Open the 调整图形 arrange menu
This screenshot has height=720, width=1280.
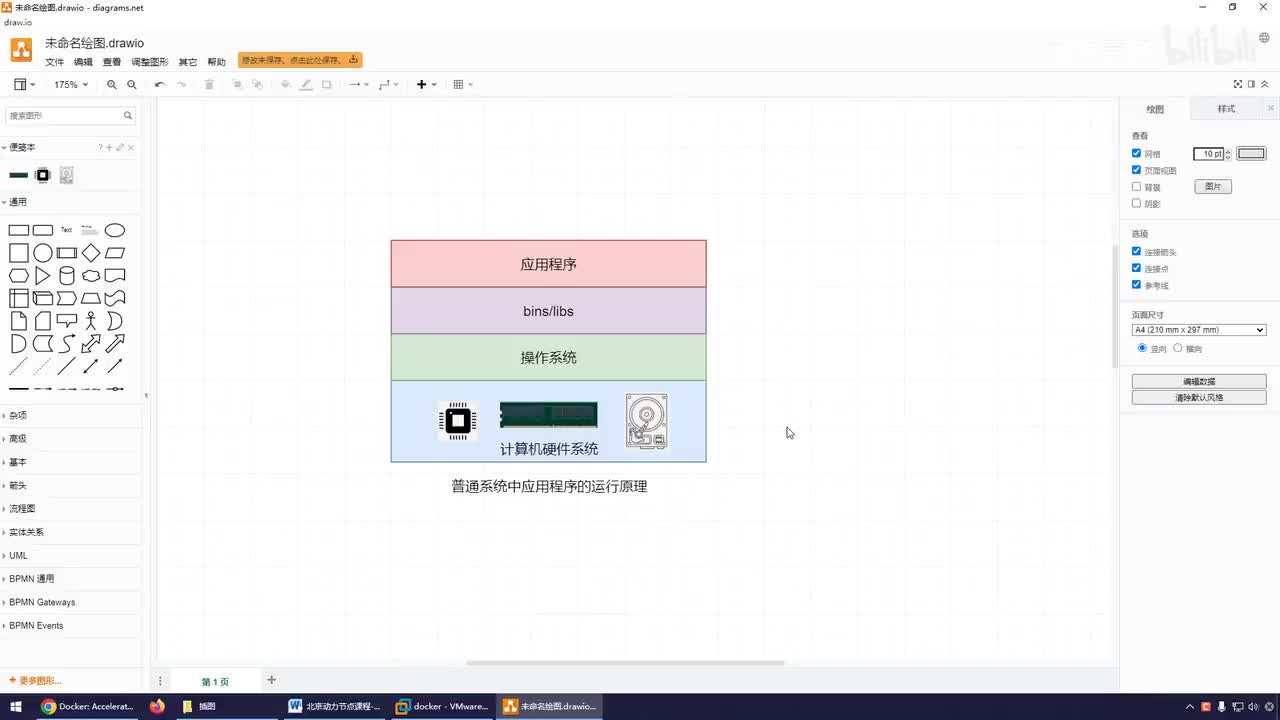click(150, 62)
